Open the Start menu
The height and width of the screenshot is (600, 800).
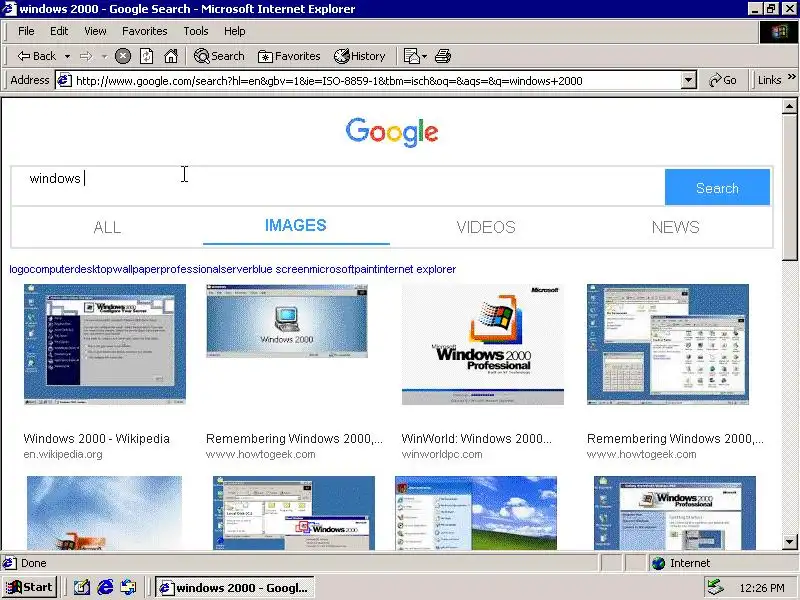coord(30,587)
